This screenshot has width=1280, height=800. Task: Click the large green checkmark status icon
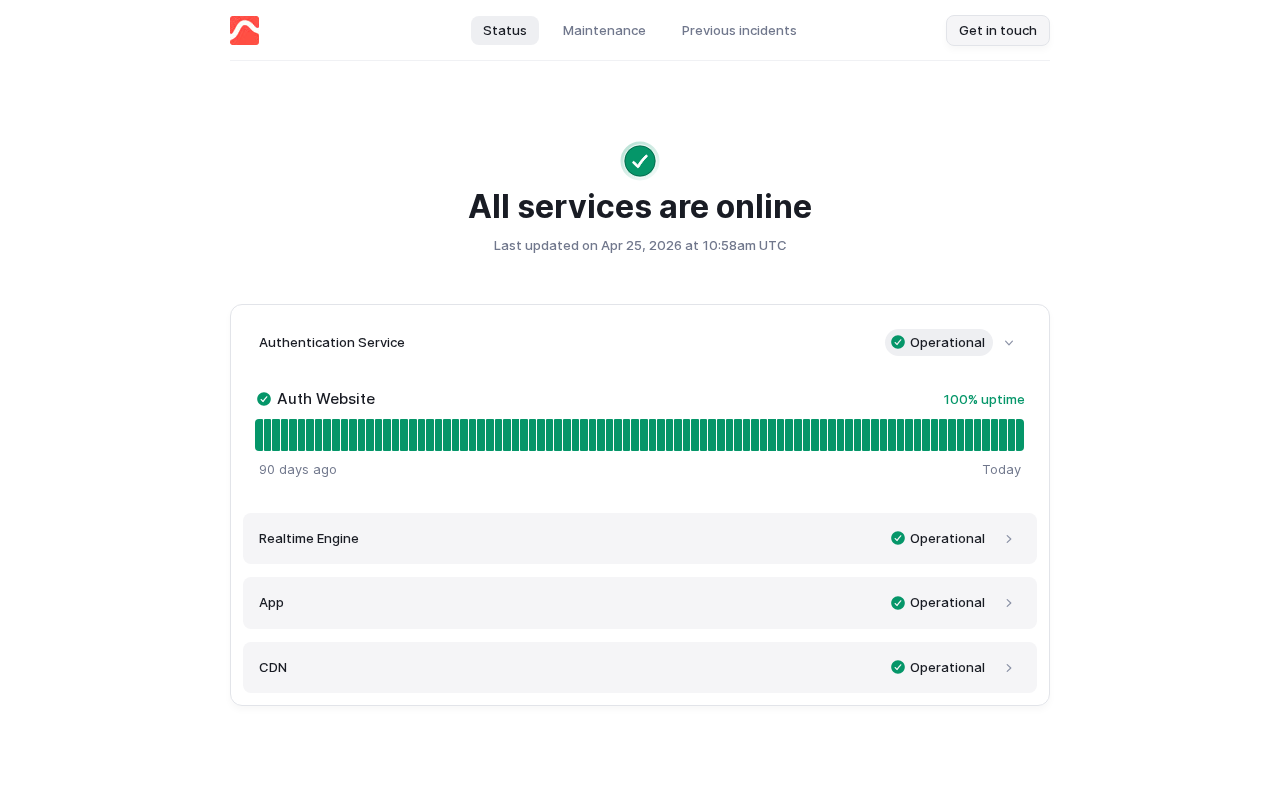[x=640, y=161]
